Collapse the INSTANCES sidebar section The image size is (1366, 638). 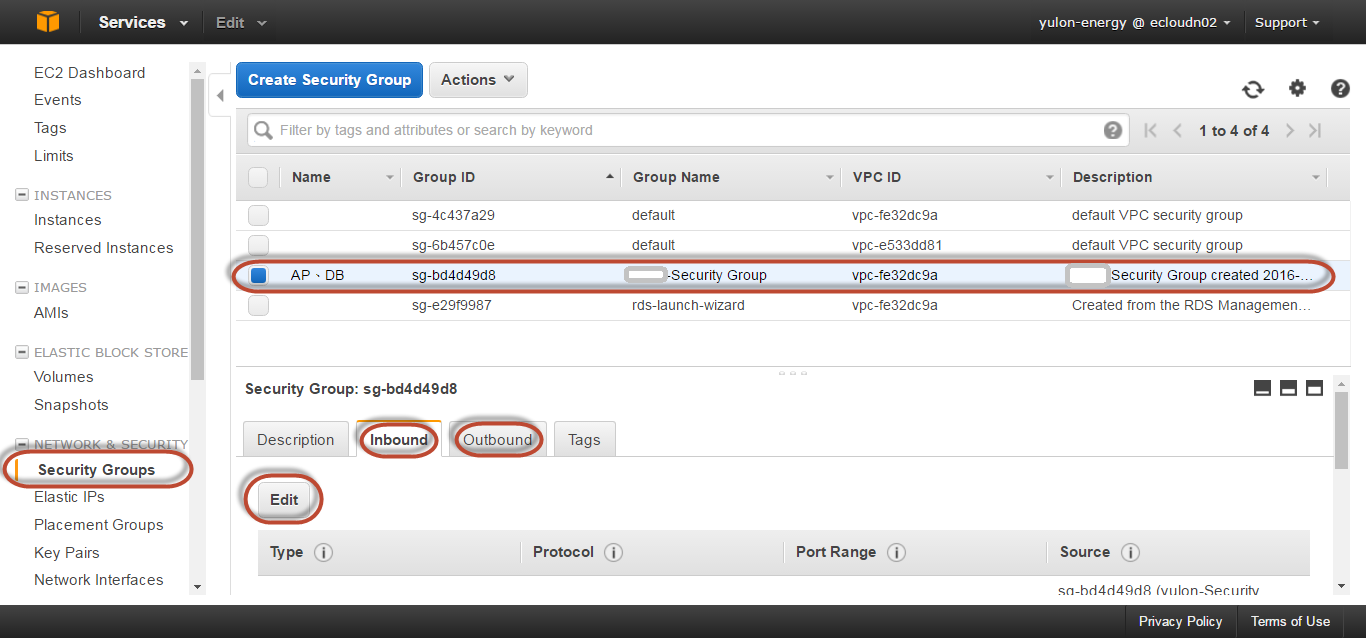point(22,195)
